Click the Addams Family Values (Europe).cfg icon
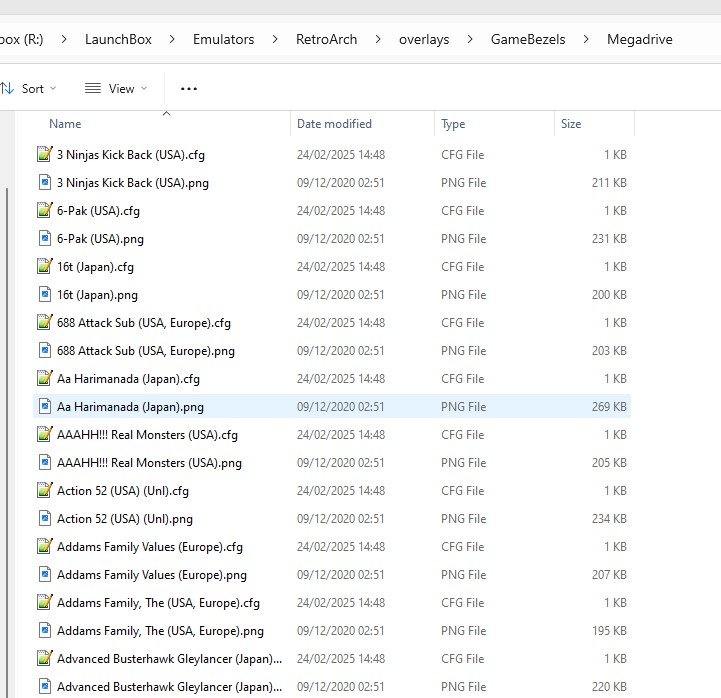This screenshot has width=721, height=698. coord(45,547)
